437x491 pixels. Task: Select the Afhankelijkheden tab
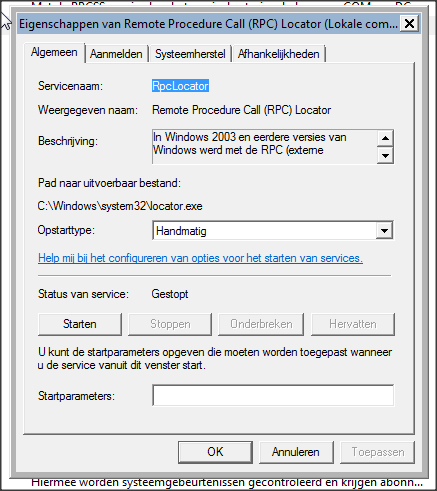(279, 54)
